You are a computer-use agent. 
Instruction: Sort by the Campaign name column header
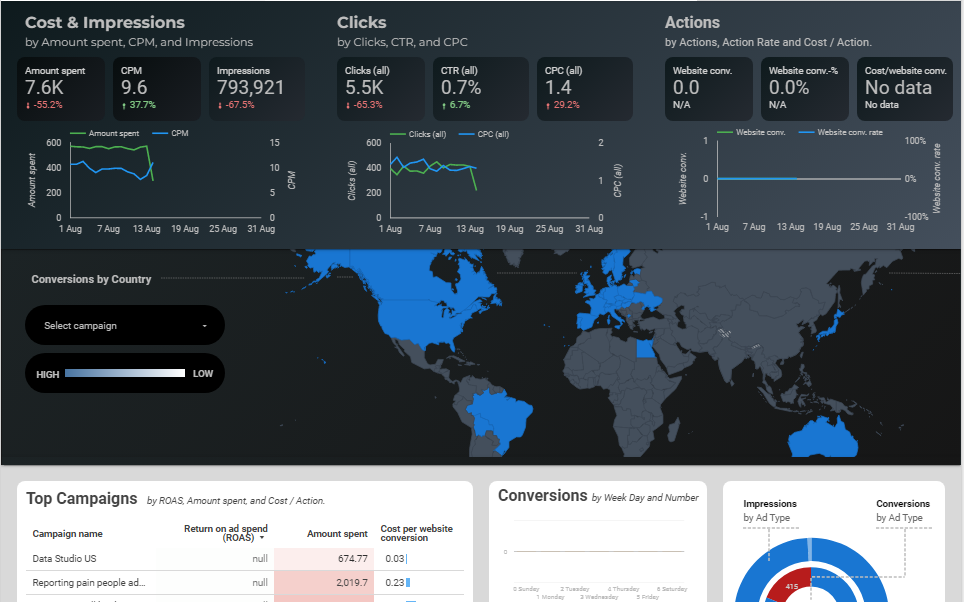68,534
